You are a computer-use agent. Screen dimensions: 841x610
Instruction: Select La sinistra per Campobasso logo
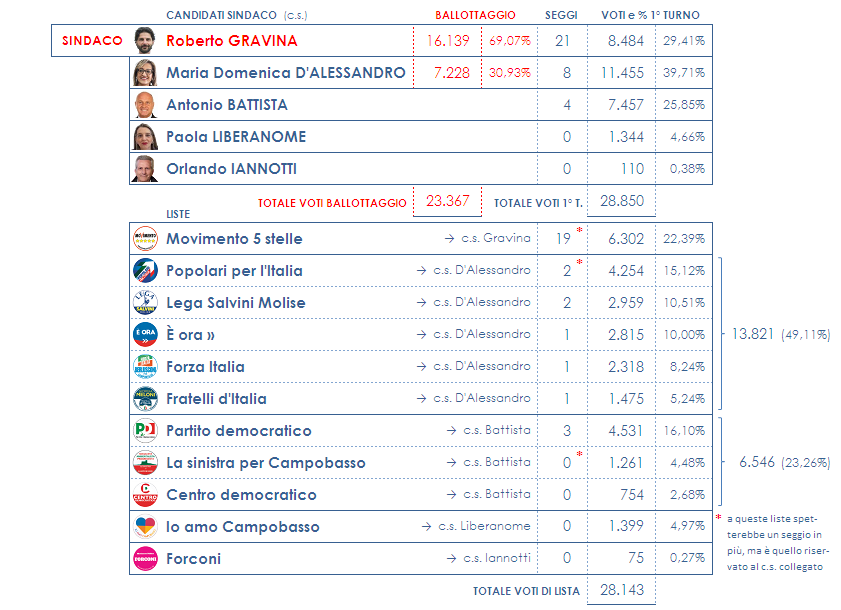[145, 463]
